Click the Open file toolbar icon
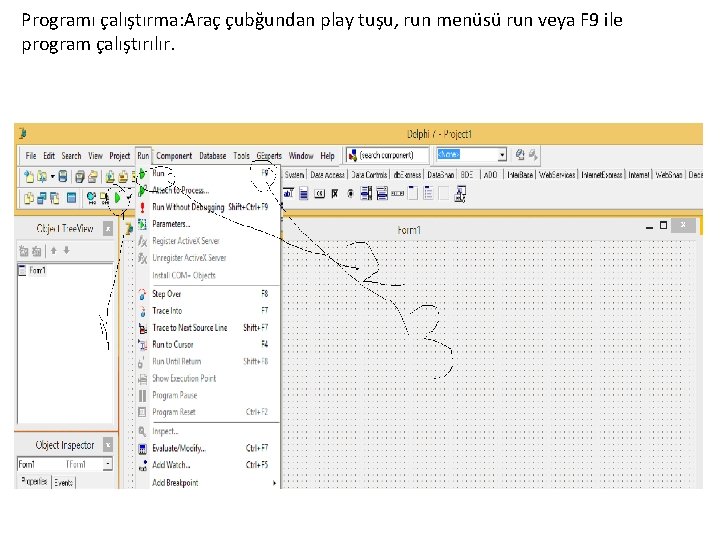Screen dimensions: 720x540 pyautogui.click(x=42, y=176)
